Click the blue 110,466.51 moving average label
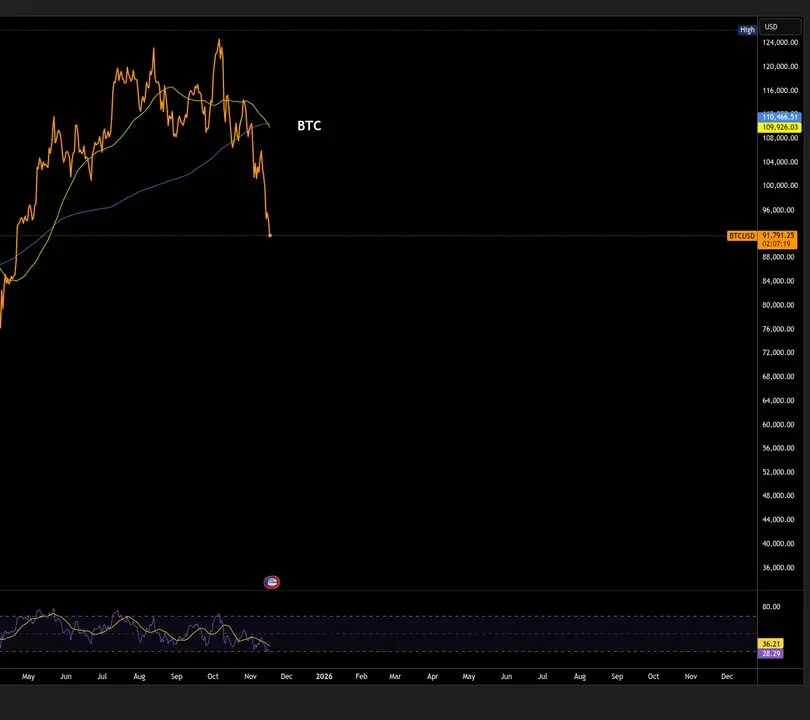Screen dimensions: 810x720 (780, 117)
